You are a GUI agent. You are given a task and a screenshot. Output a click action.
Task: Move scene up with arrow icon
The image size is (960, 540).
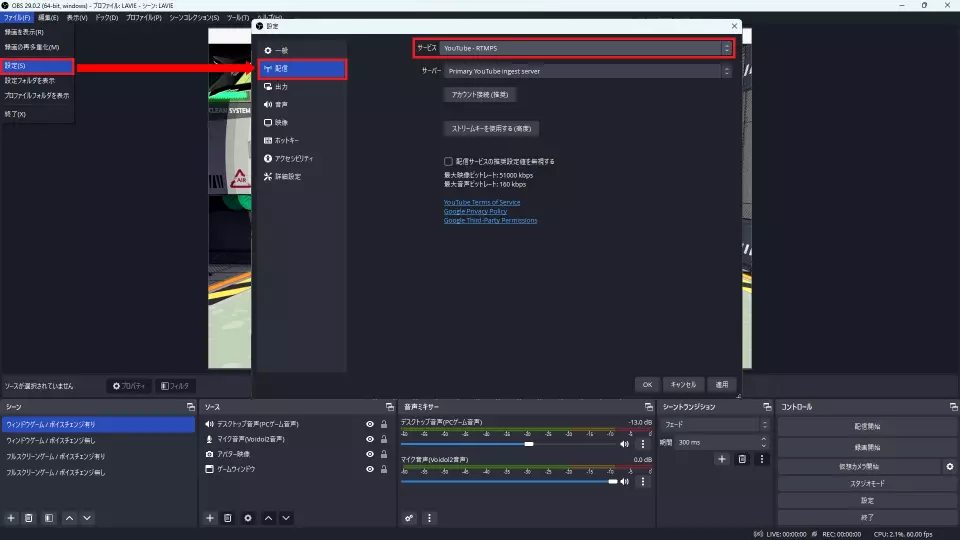(70, 518)
